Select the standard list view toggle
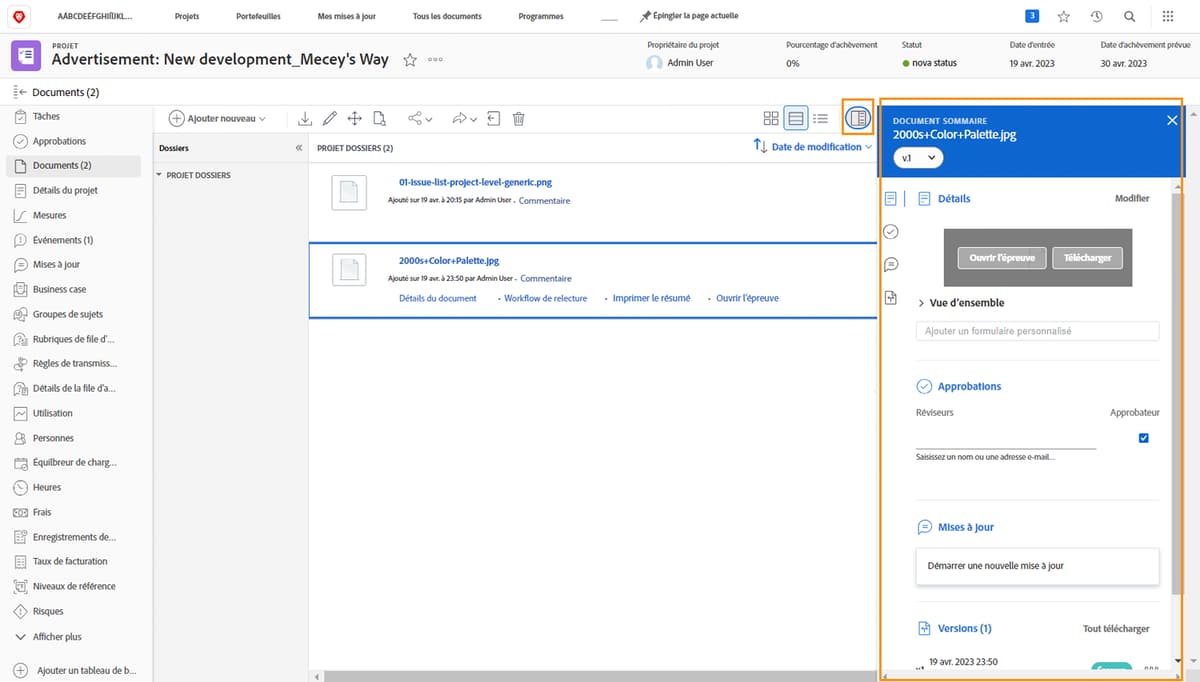 [795, 118]
